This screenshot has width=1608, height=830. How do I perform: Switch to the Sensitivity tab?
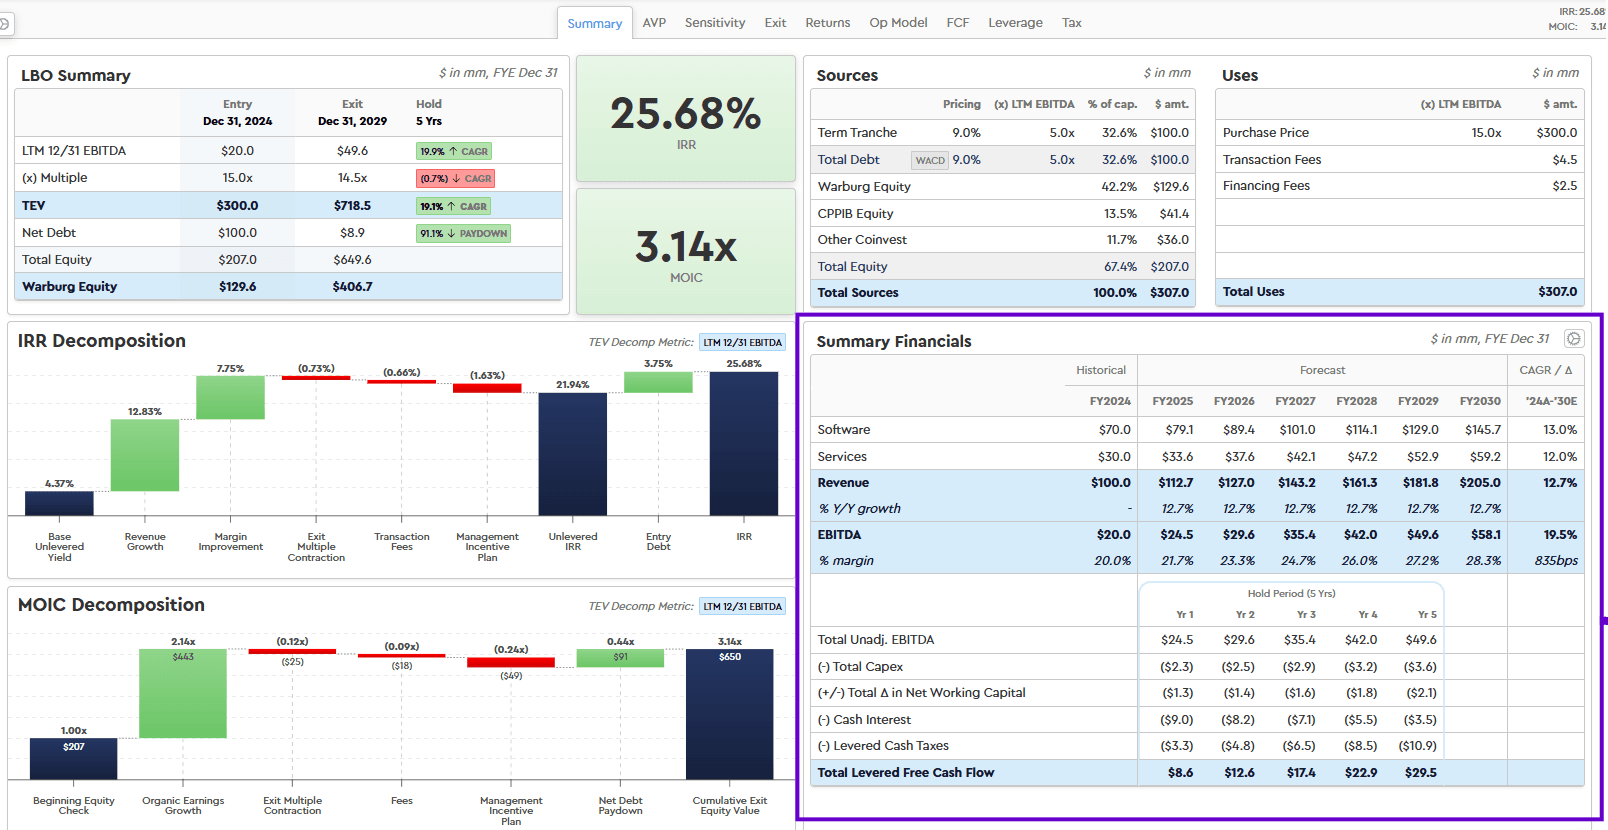click(714, 23)
